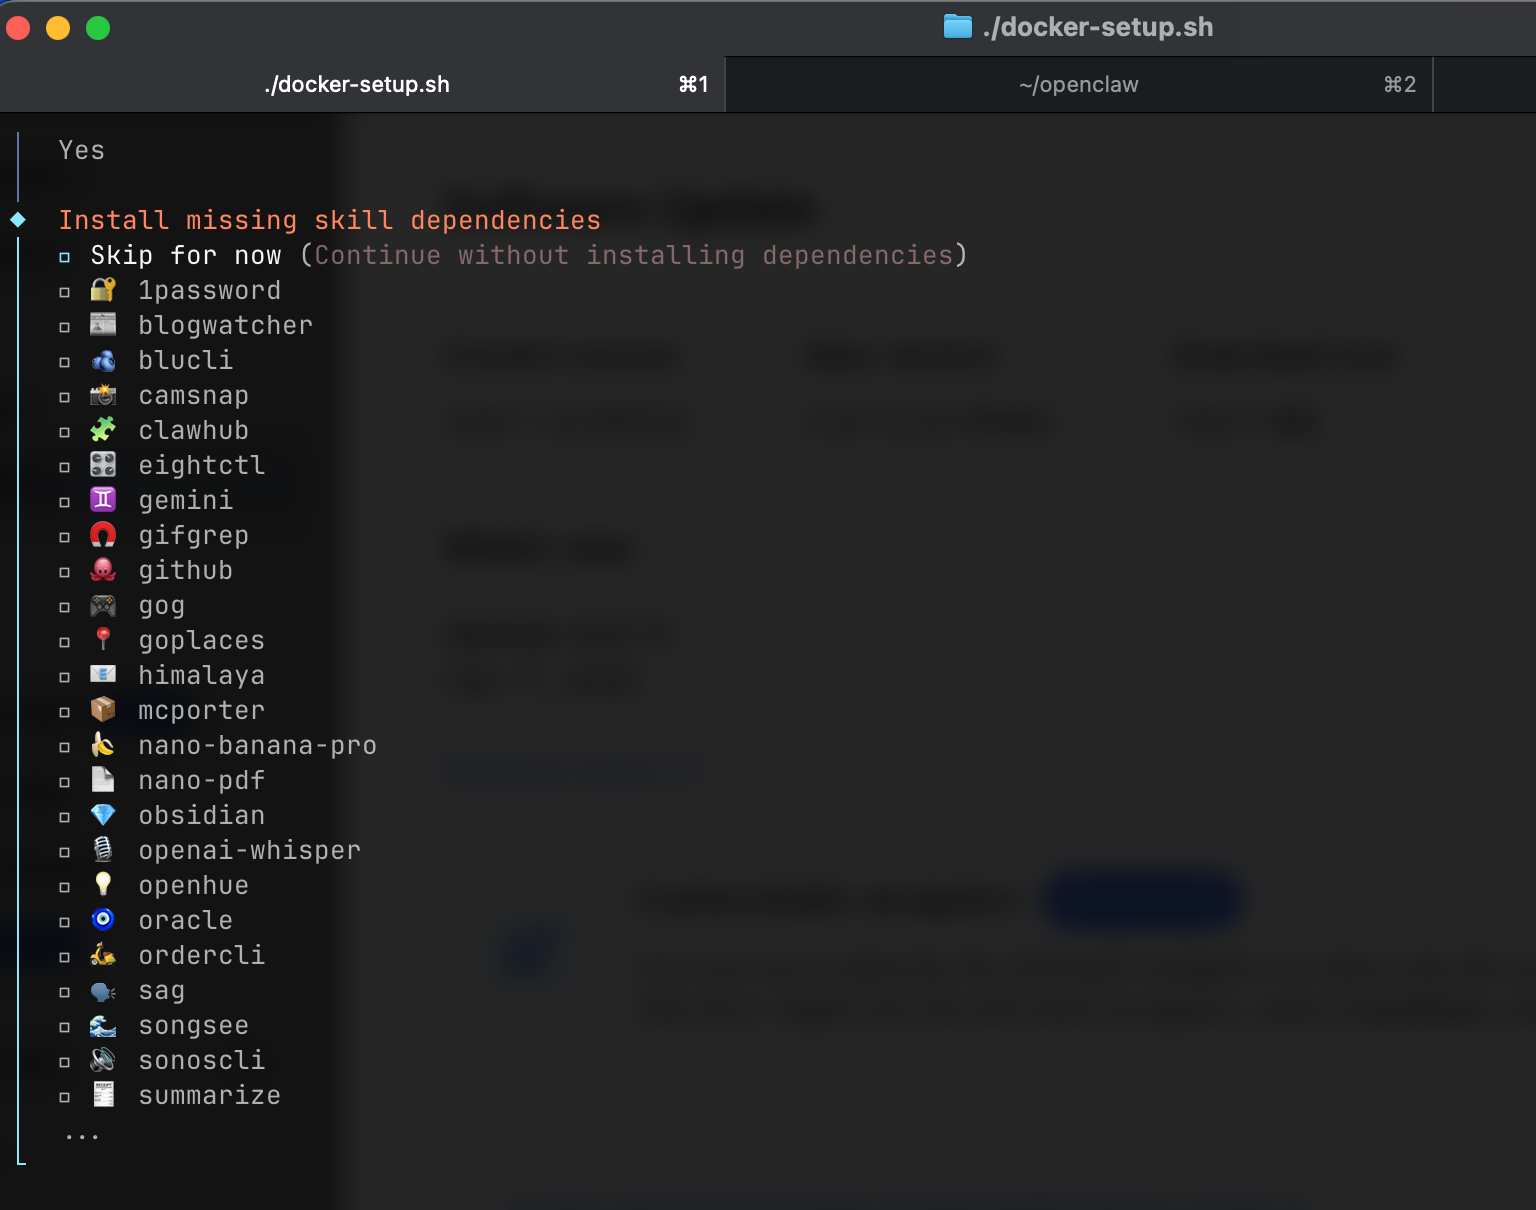Click the gem icon next to obsidian
This screenshot has width=1536, height=1210.
point(103,815)
